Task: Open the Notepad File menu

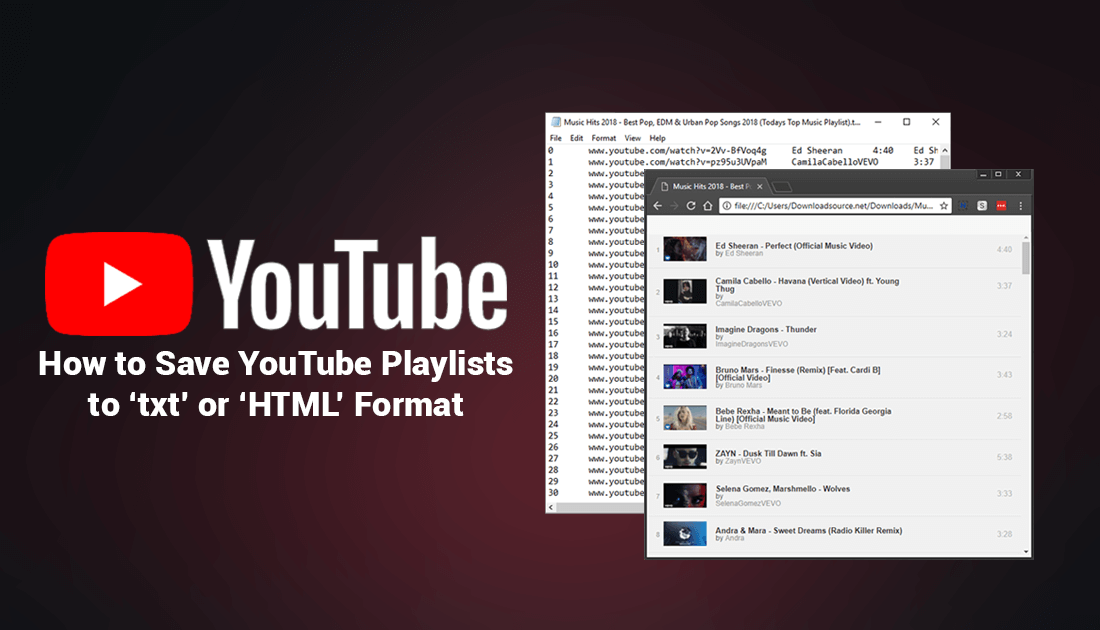Action: [x=556, y=138]
